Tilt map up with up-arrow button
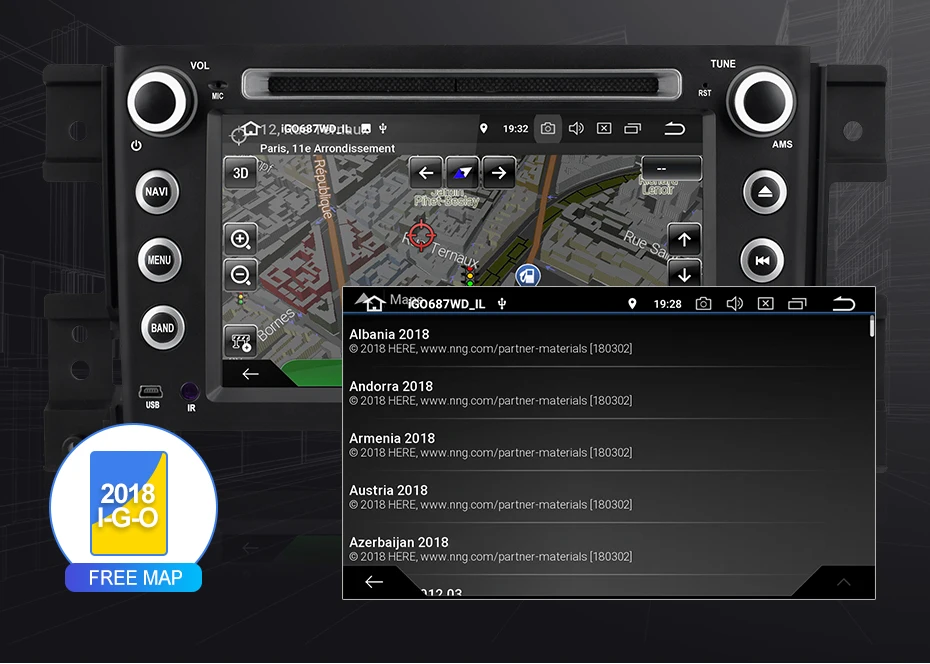930x664 pixels. click(x=684, y=240)
